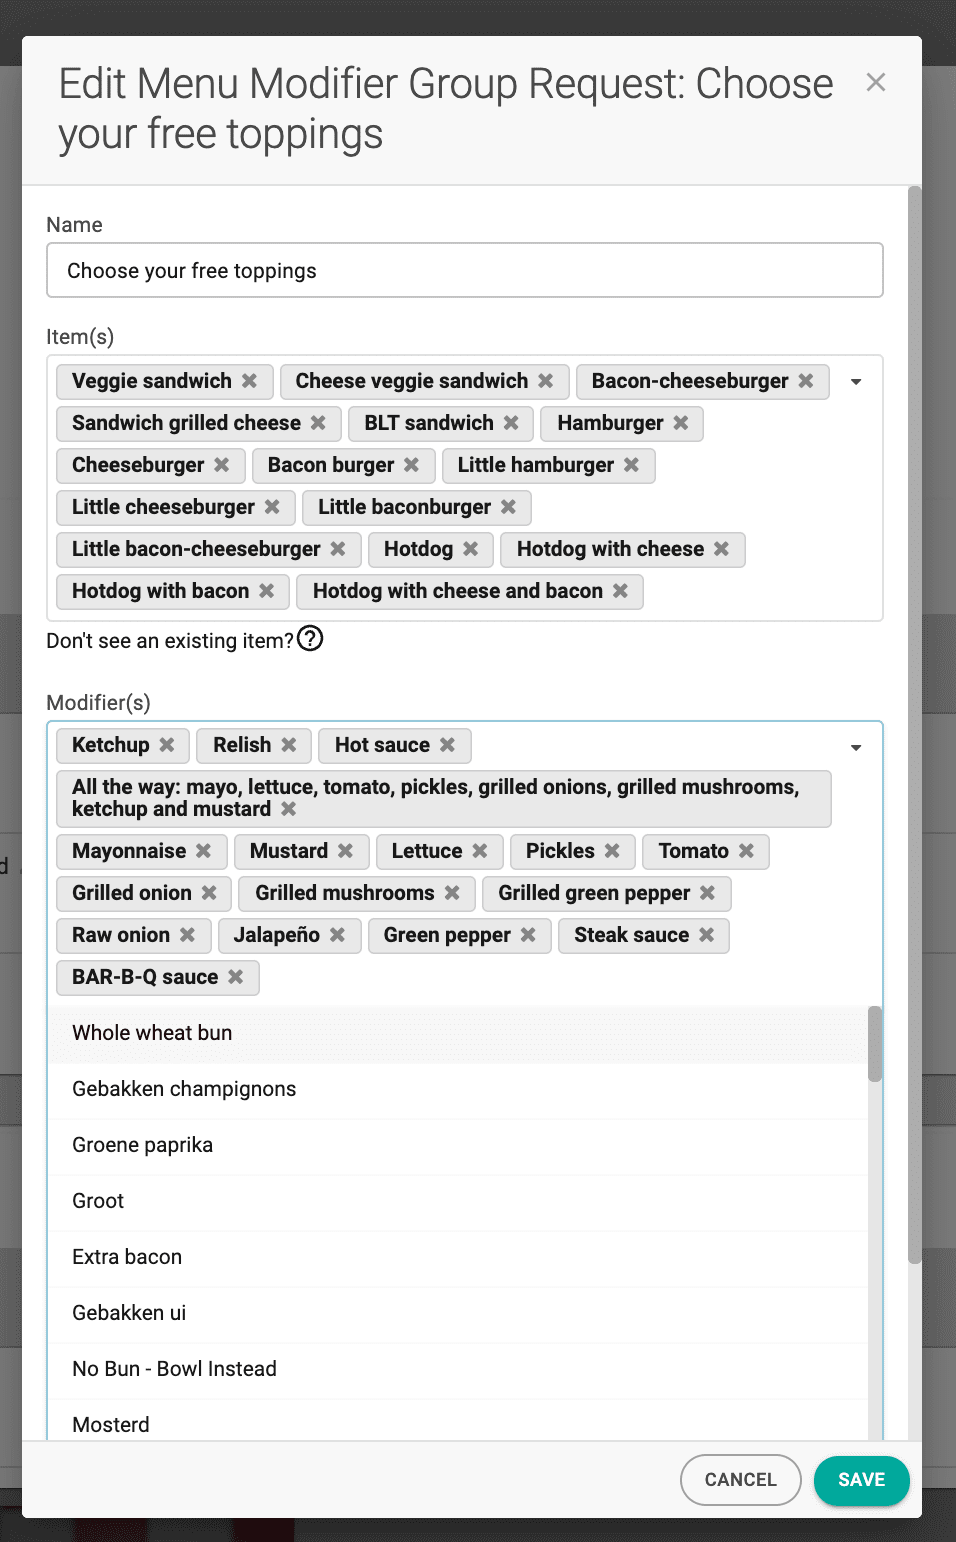
Task: Remove the Steak sauce modifier tag
Action: click(x=706, y=935)
